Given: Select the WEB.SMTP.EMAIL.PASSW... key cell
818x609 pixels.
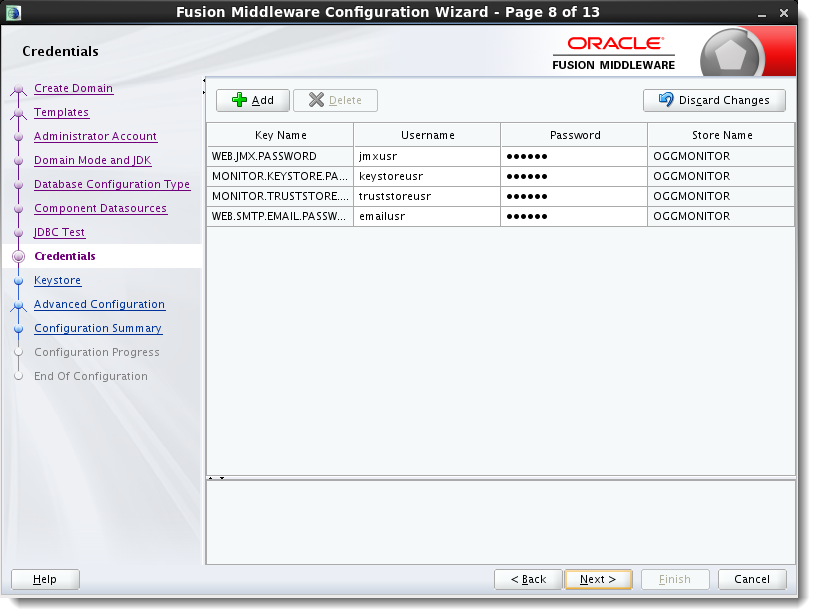Looking at the screenshot, I should point(280,217).
